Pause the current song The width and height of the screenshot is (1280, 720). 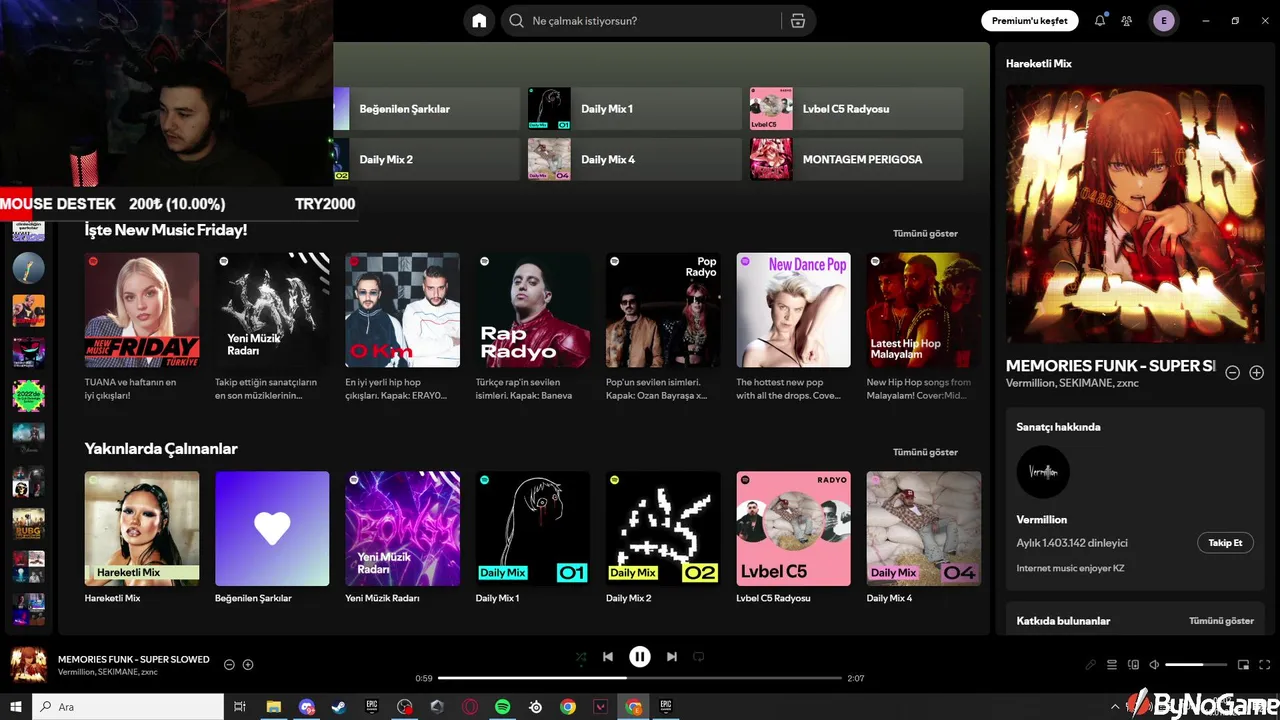(x=640, y=657)
